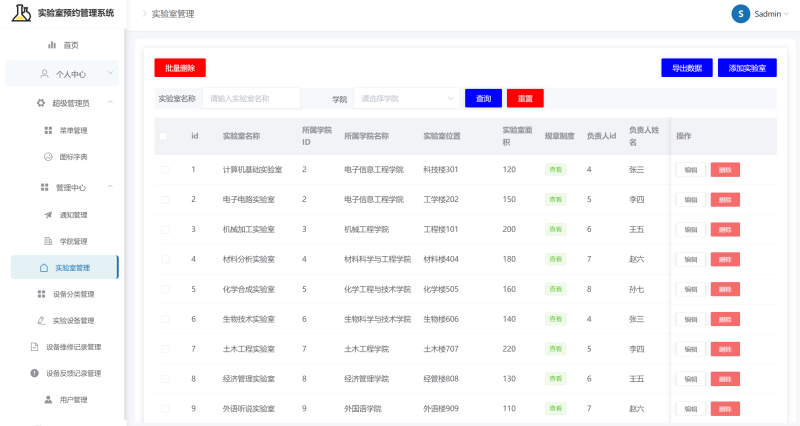Viewport: 800px width, 426px height.
Task: Click the 经管楼808 location cell
Action: (x=441, y=379)
